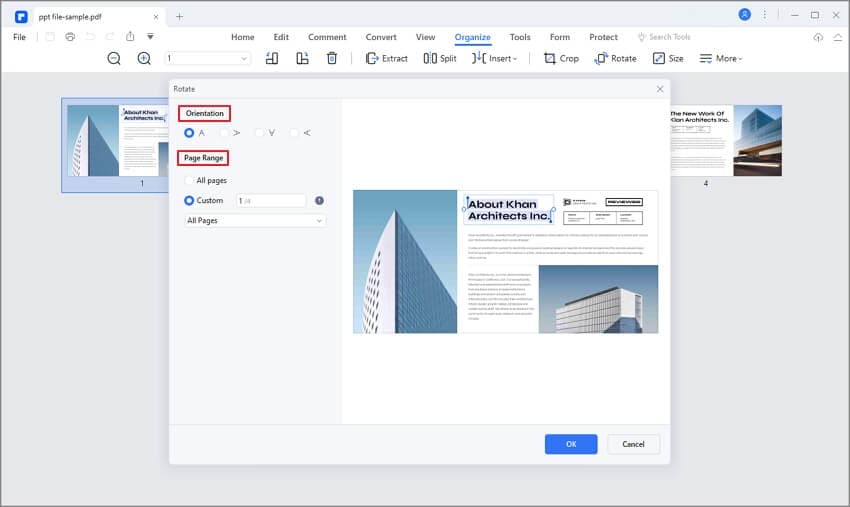Screen dimensions: 850x507
Task: Open the three-dot options menu in title bar
Action: (764, 15)
